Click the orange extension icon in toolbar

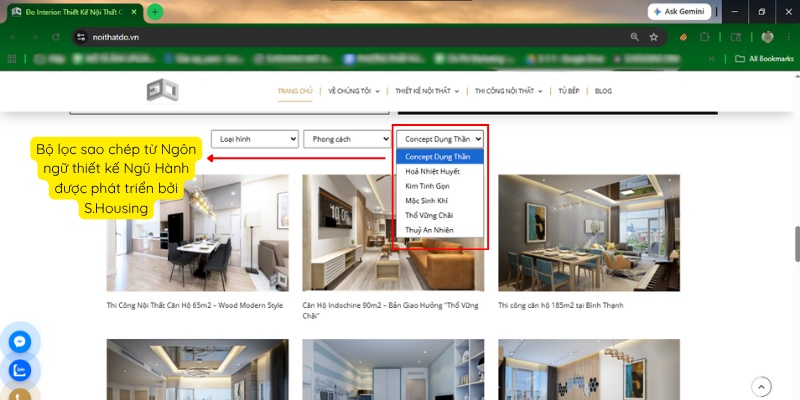[x=683, y=37]
